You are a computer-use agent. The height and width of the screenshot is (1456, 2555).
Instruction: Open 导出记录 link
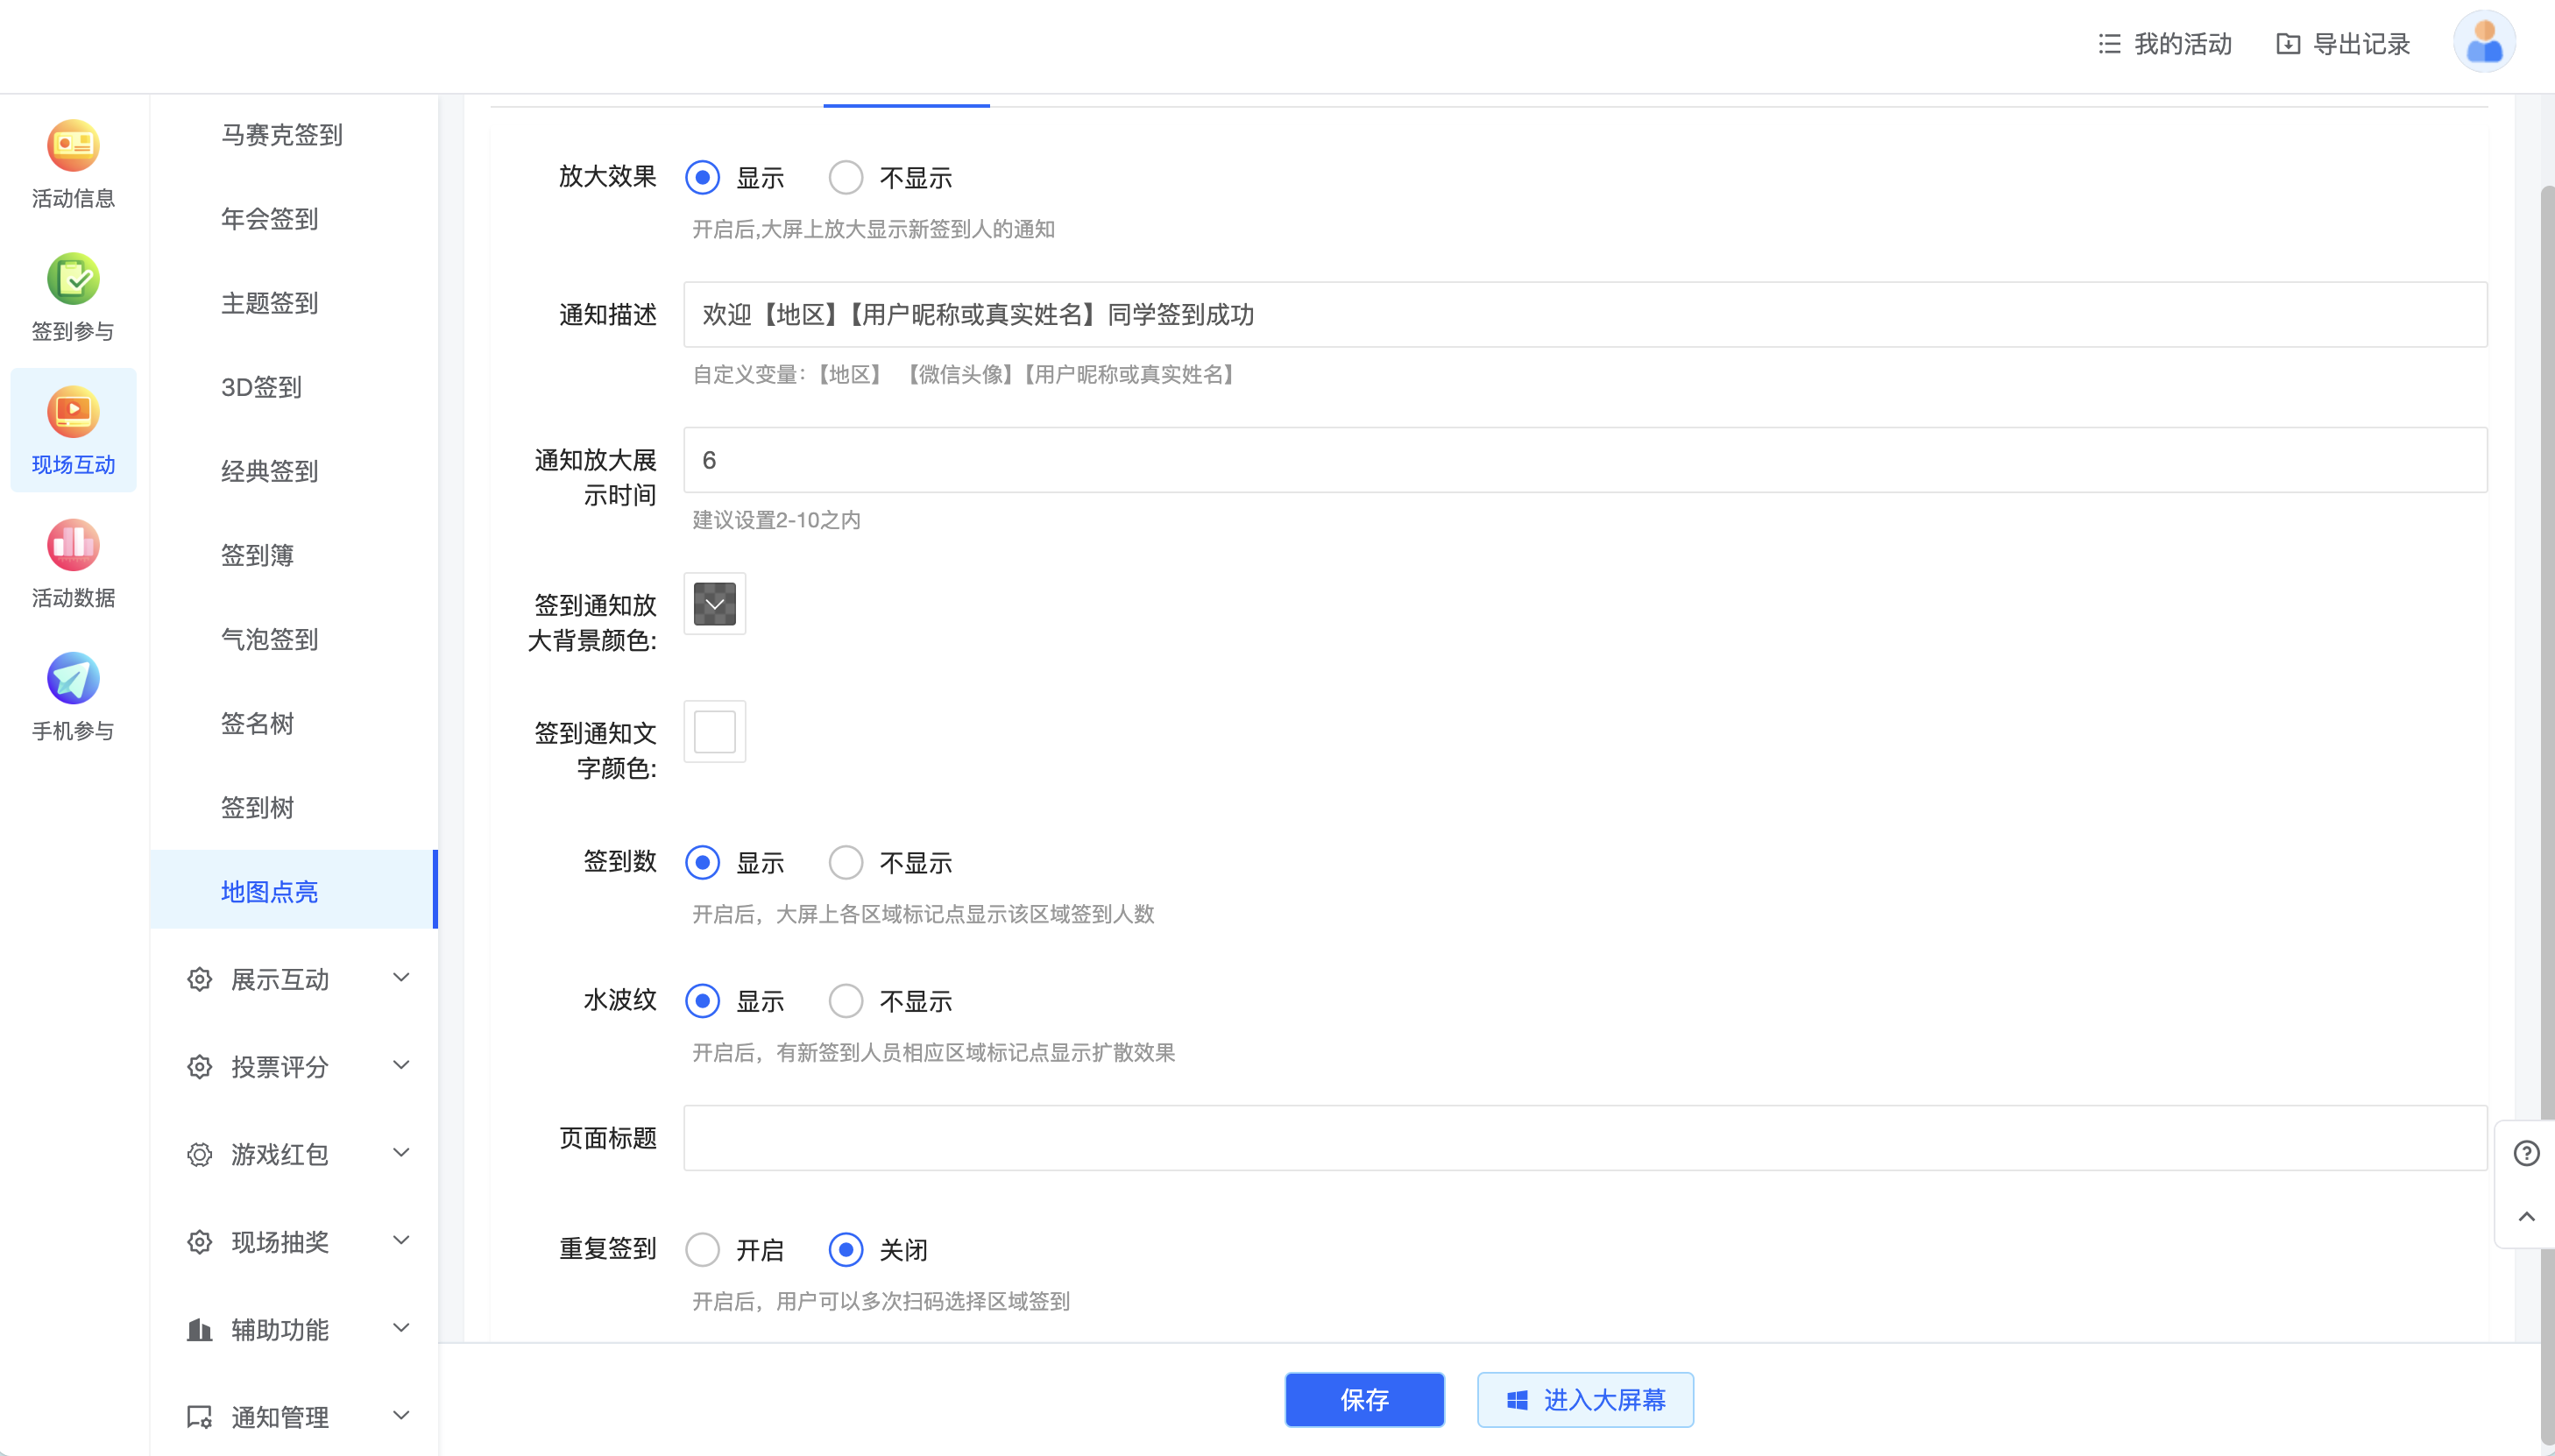(2343, 44)
